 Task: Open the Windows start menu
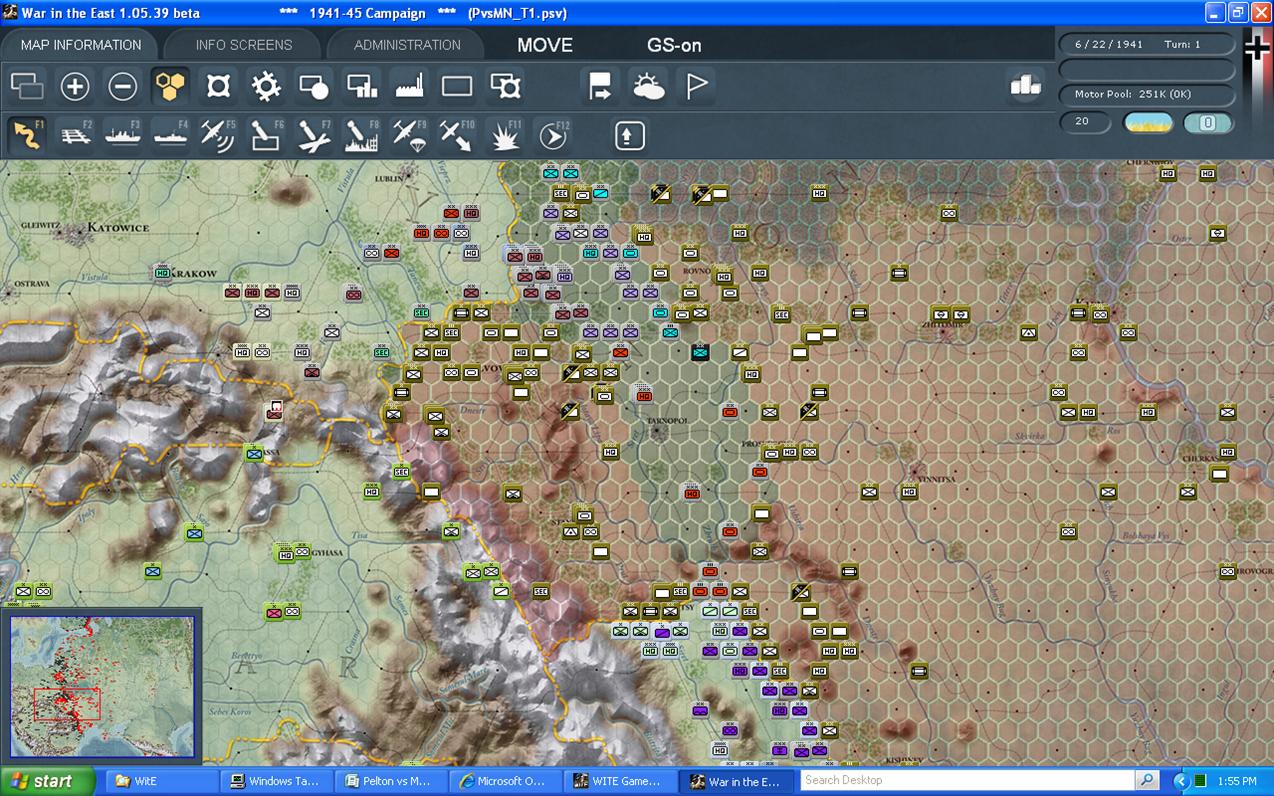pyautogui.click(x=47, y=781)
